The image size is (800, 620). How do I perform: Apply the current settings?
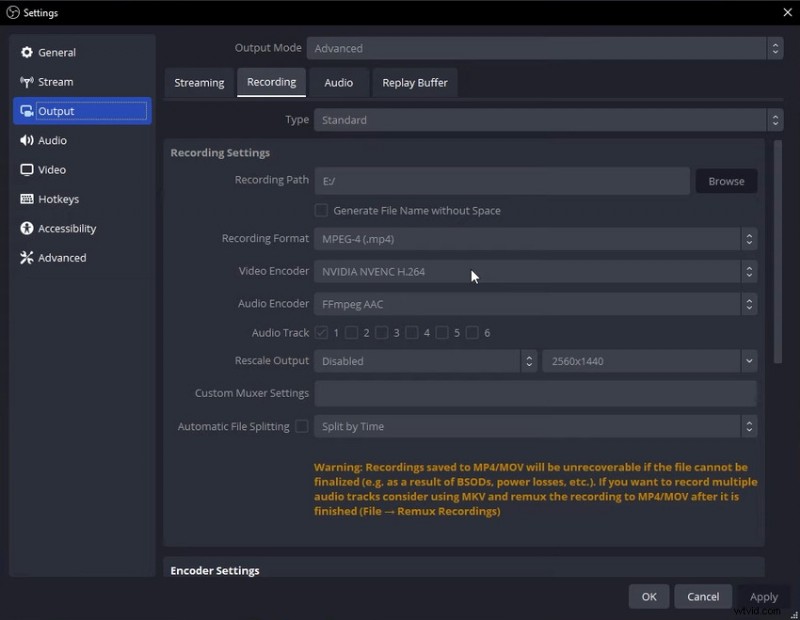(x=763, y=596)
